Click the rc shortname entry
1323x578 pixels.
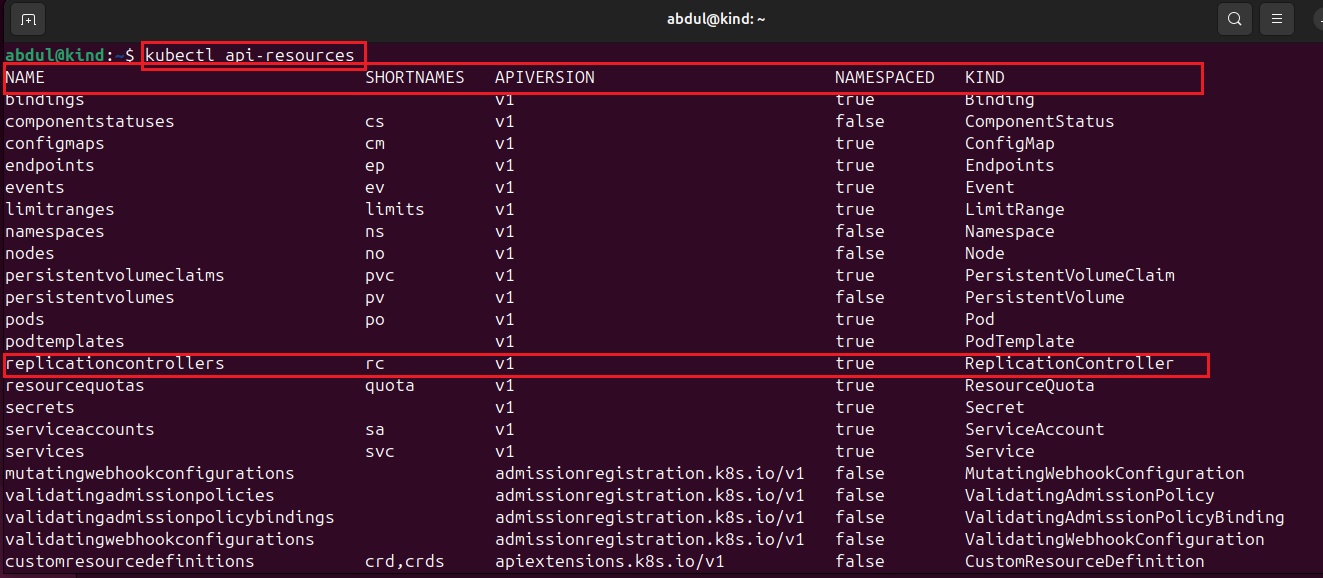click(x=375, y=363)
